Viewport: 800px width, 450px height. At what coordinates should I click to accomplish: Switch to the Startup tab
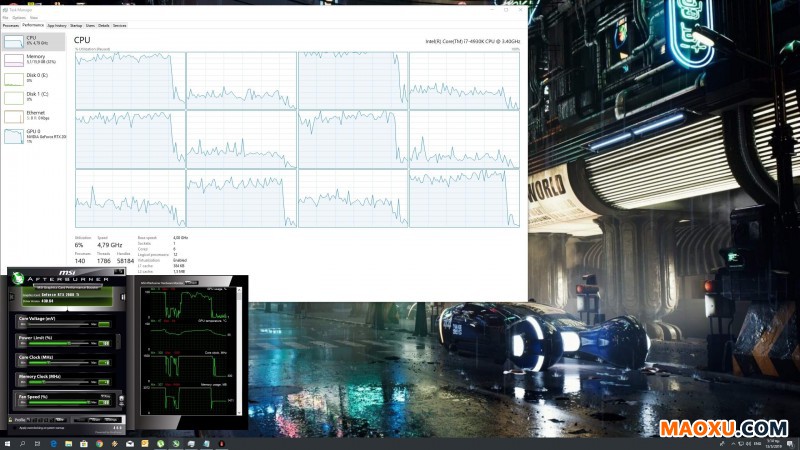(76, 26)
